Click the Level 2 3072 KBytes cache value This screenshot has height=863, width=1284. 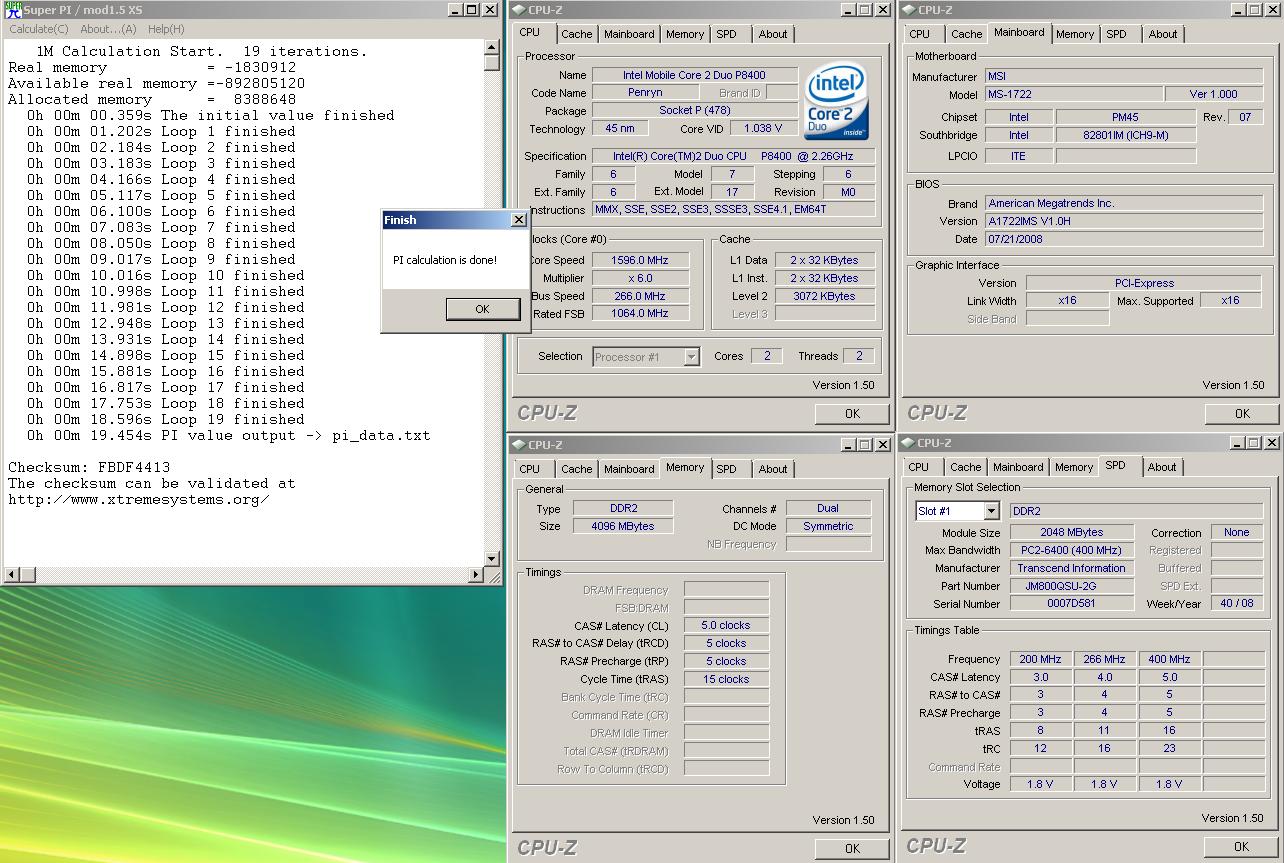(x=824, y=296)
